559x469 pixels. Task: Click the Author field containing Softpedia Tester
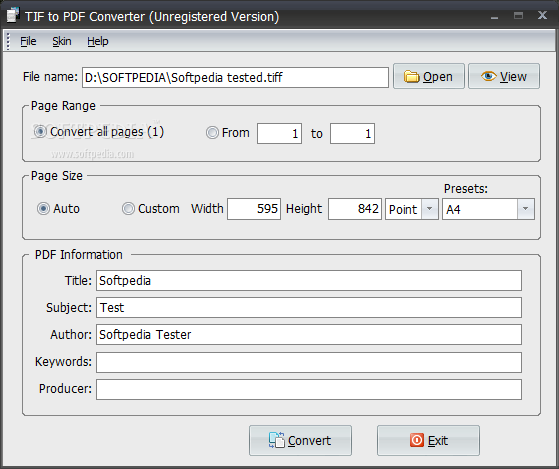(x=309, y=334)
